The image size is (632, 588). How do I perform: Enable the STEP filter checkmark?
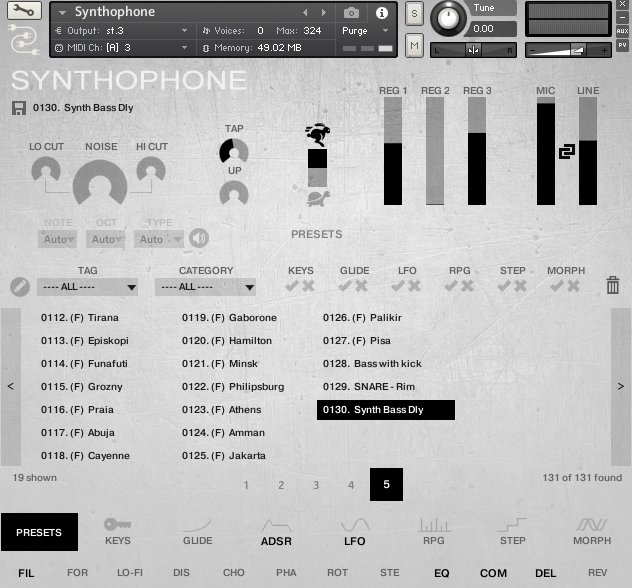point(504,286)
